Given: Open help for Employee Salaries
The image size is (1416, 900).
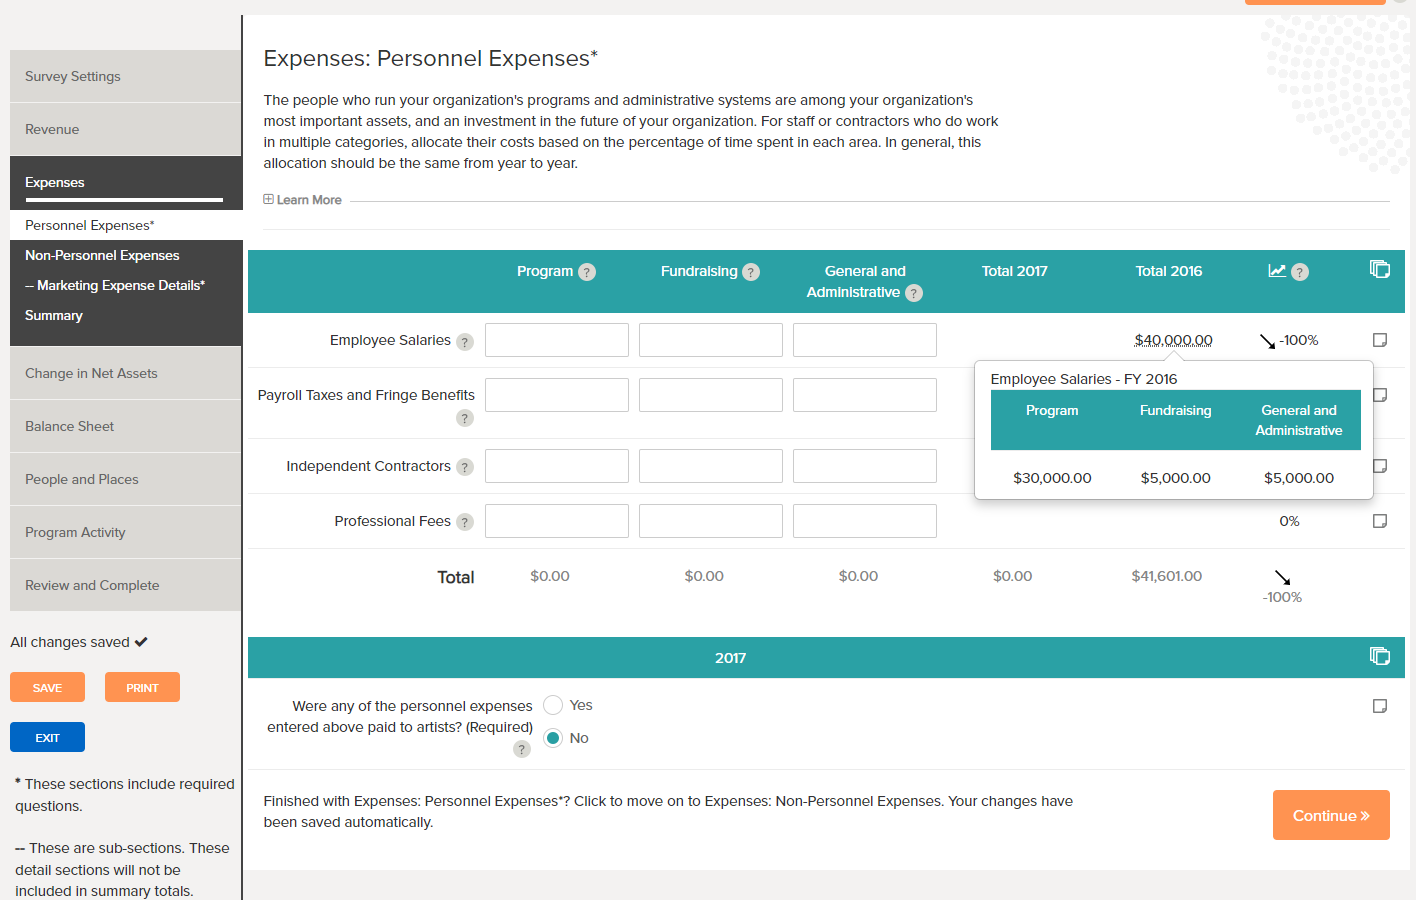Looking at the screenshot, I should coord(464,341).
